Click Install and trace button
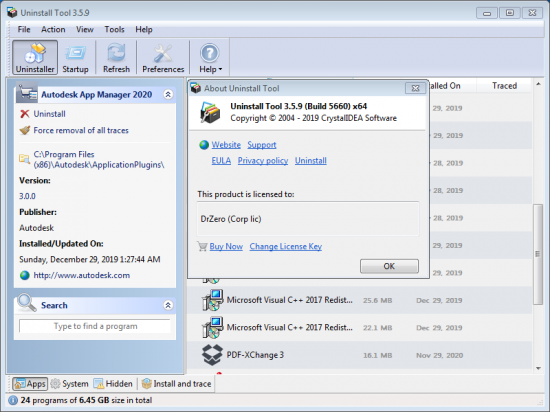 [176, 384]
